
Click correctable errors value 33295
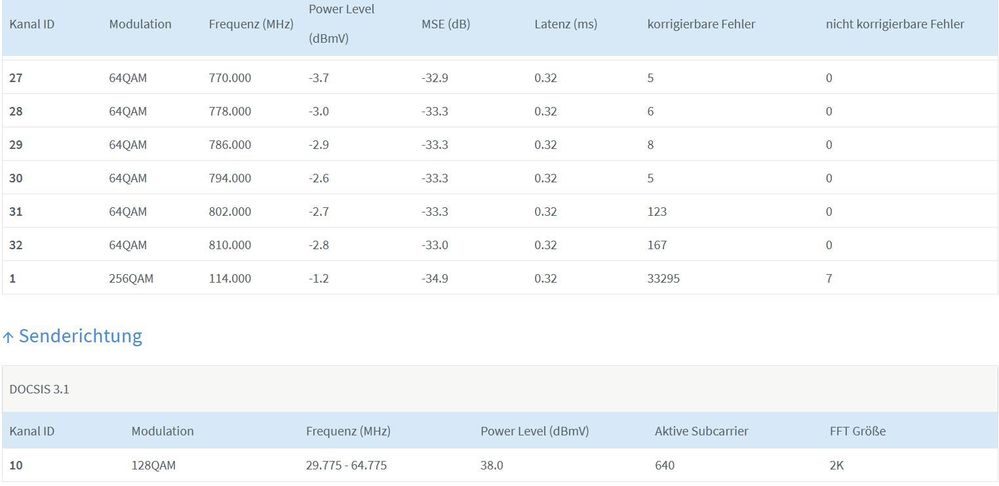coord(663,278)
